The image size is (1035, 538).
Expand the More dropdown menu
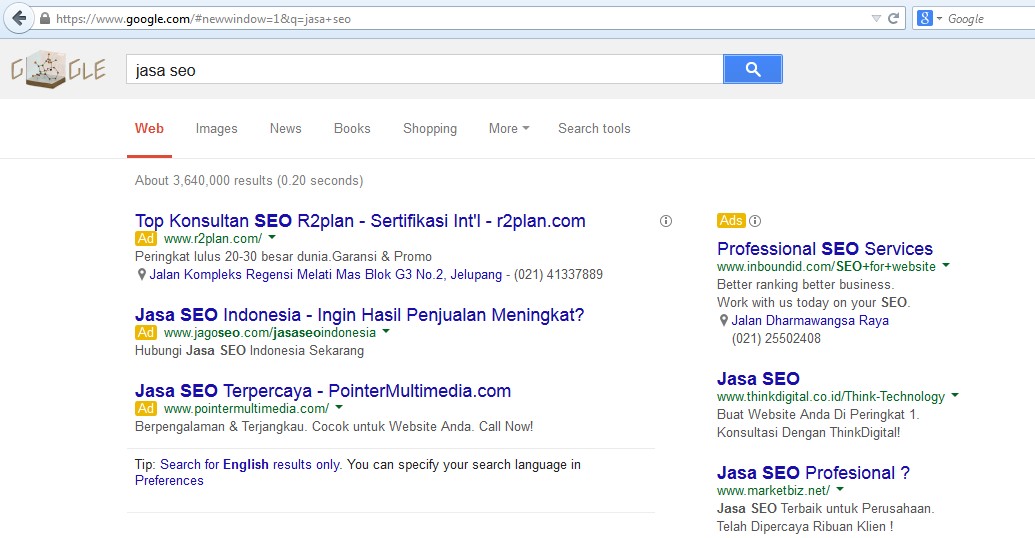coord(509,129)
